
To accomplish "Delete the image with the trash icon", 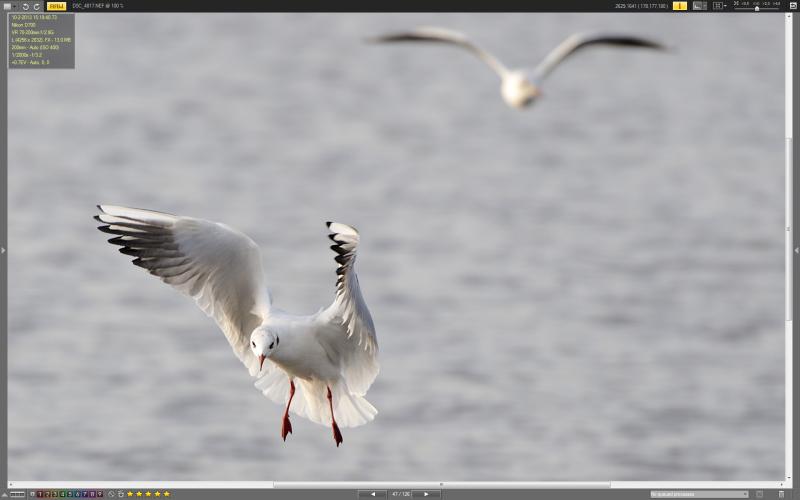I will coord(781,494).
